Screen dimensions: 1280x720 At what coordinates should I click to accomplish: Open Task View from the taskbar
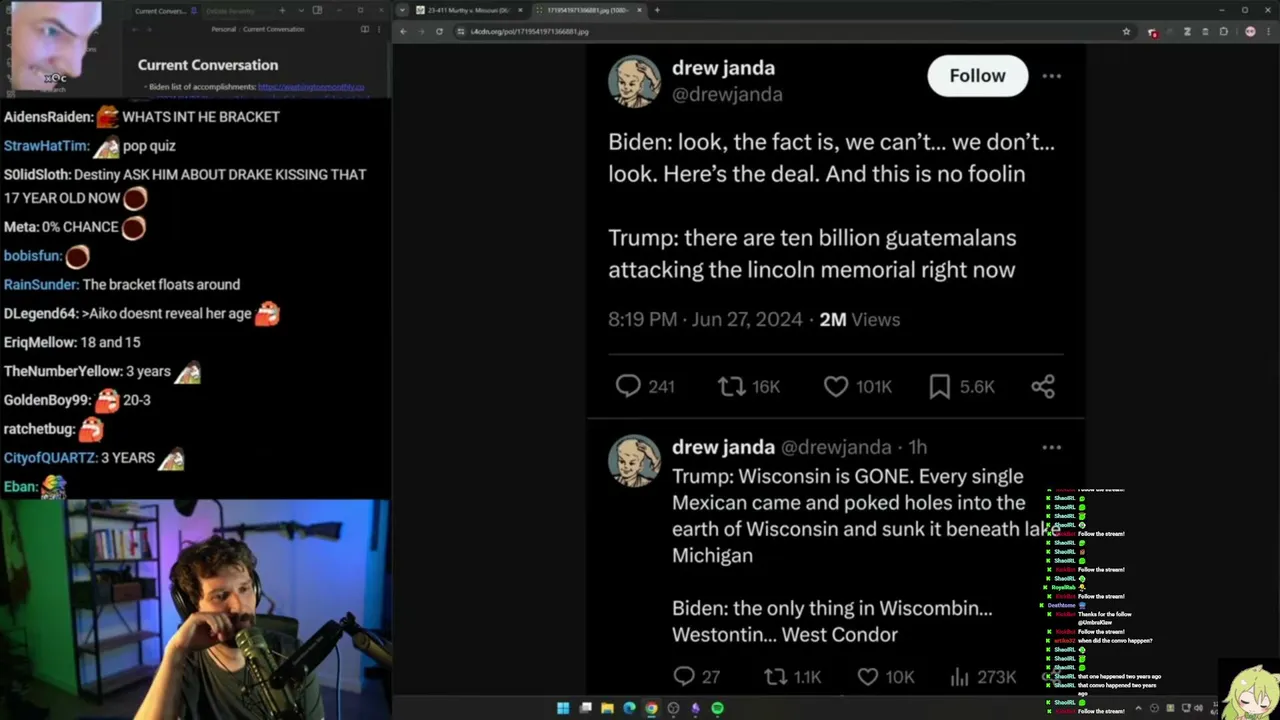tap(585, 708)
